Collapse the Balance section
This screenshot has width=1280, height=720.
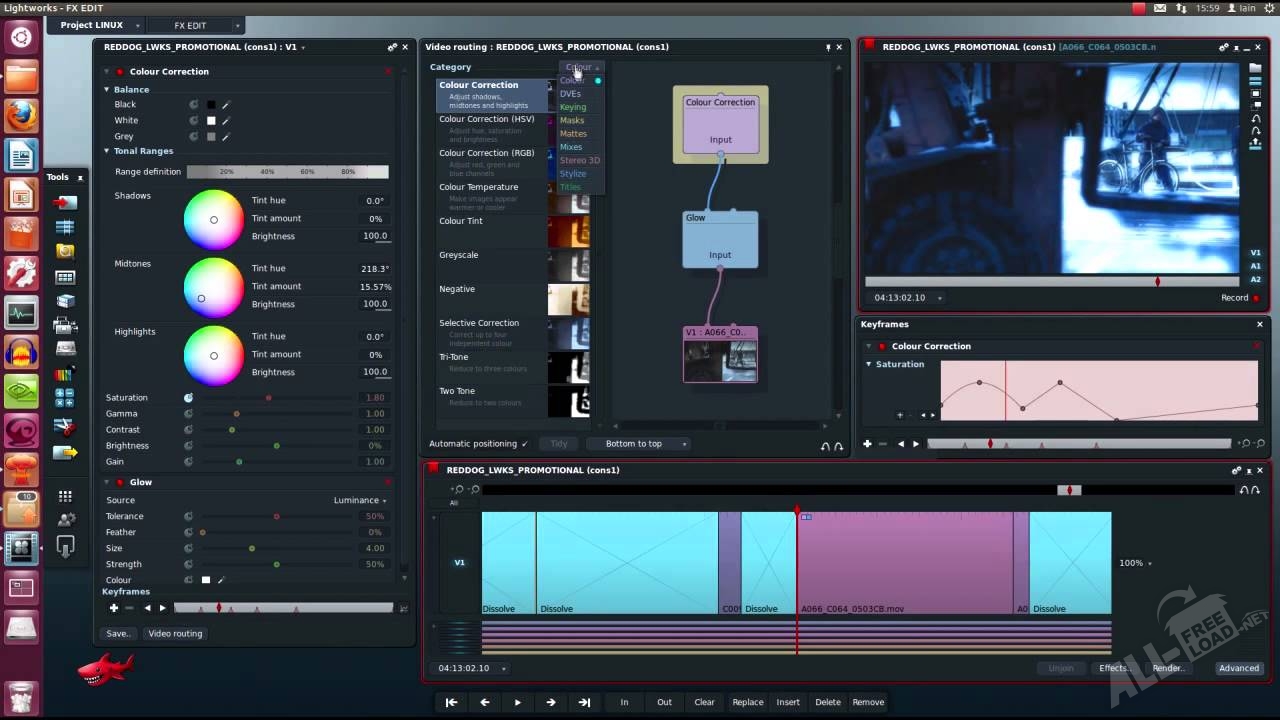107,90
